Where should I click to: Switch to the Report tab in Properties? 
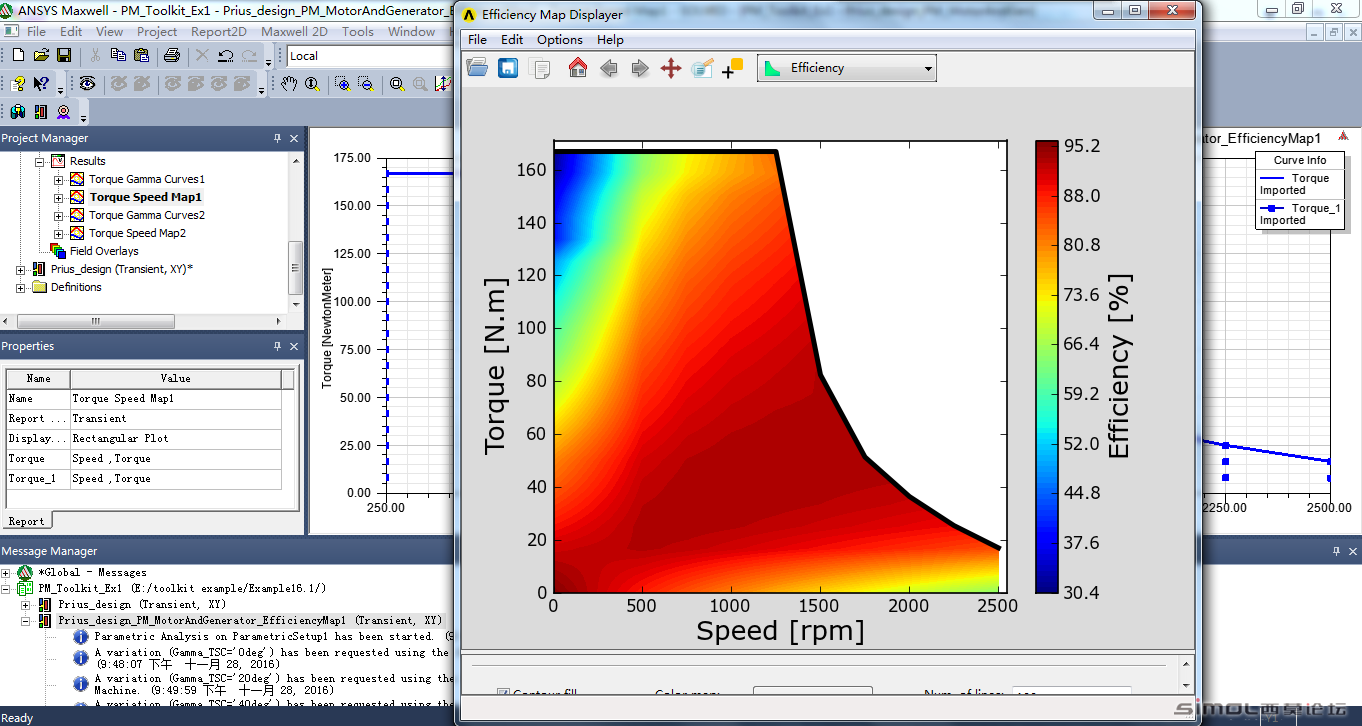(x=27, y=521)
